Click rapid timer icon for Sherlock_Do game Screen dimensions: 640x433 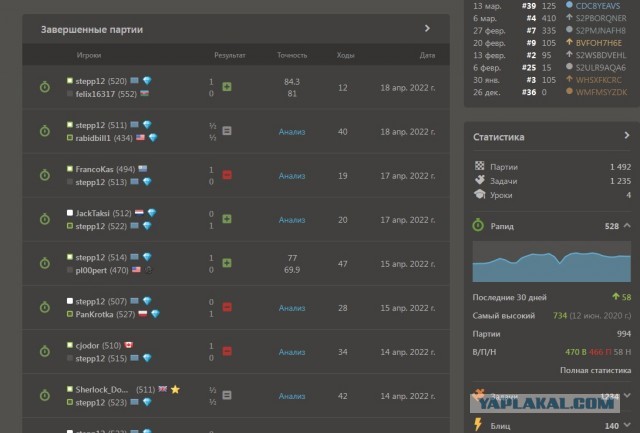[x=45, y=395]
